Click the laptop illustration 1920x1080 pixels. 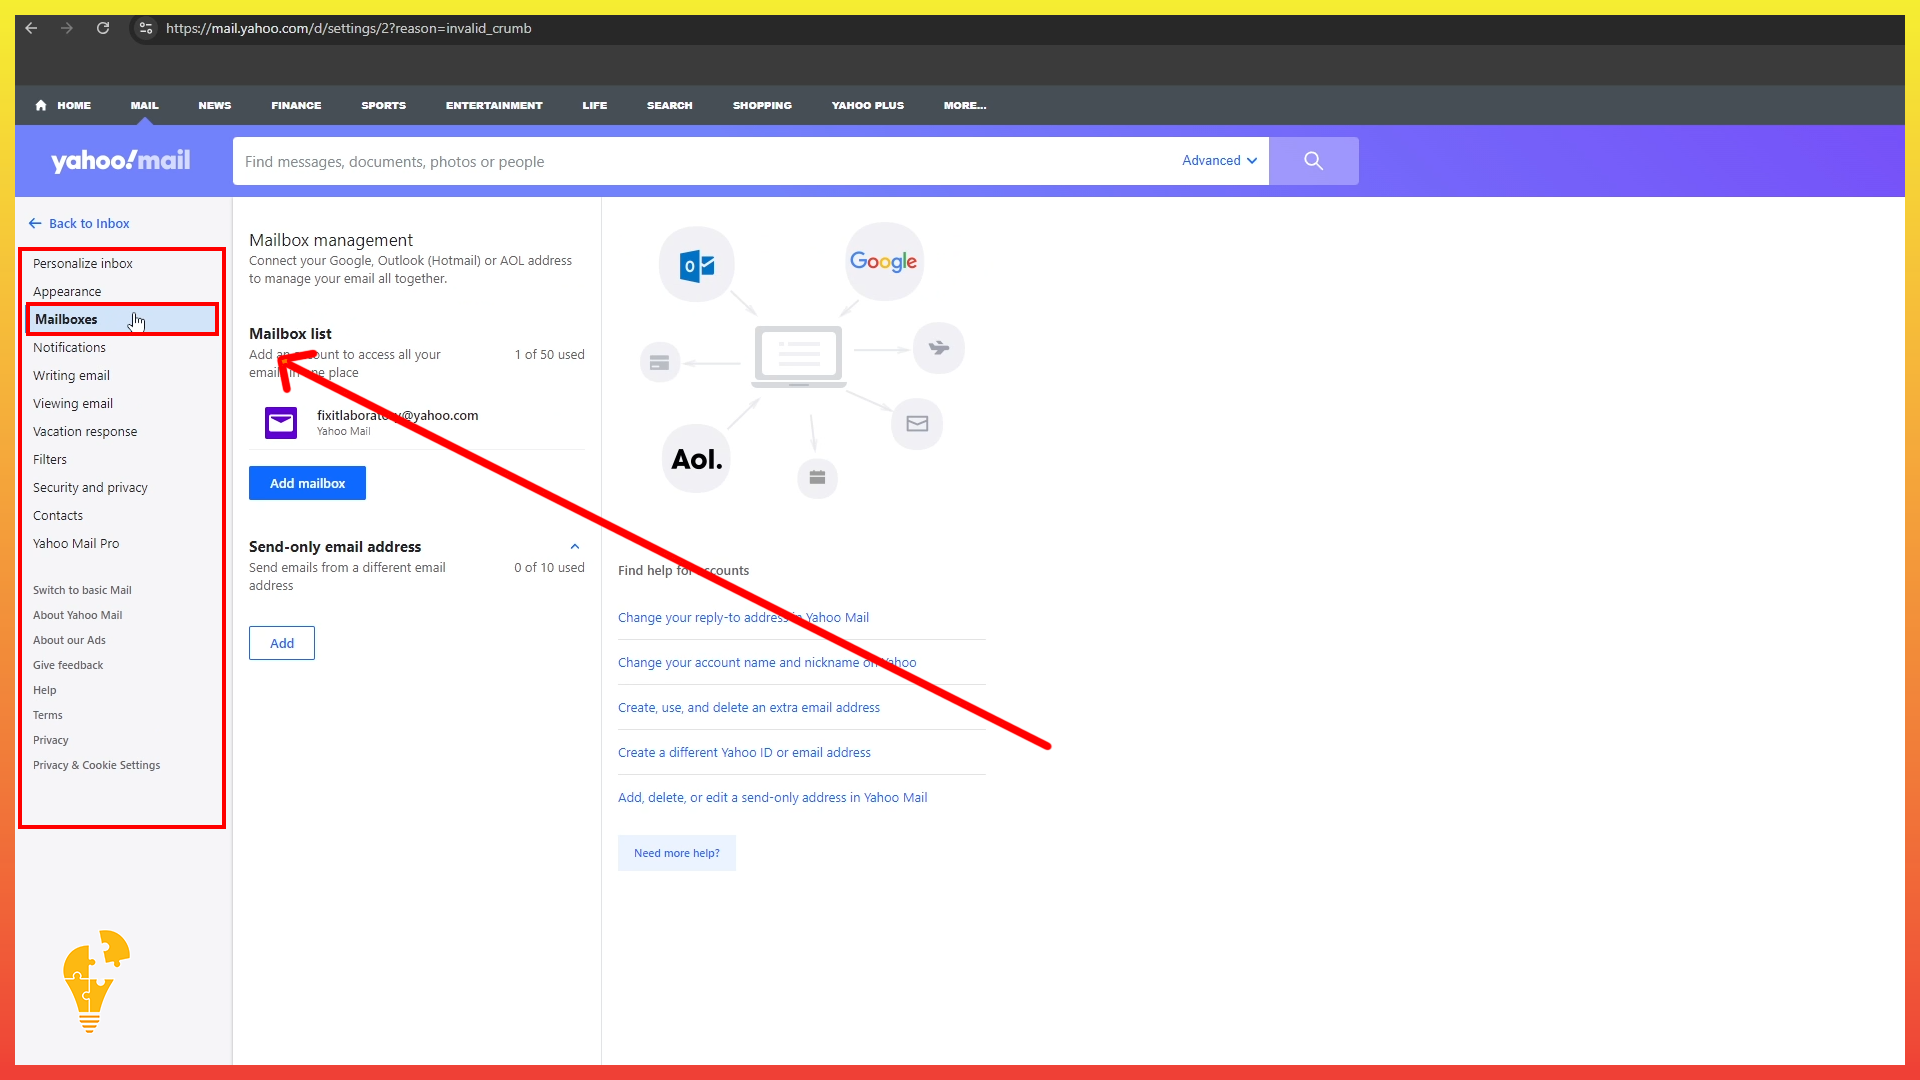799,356
